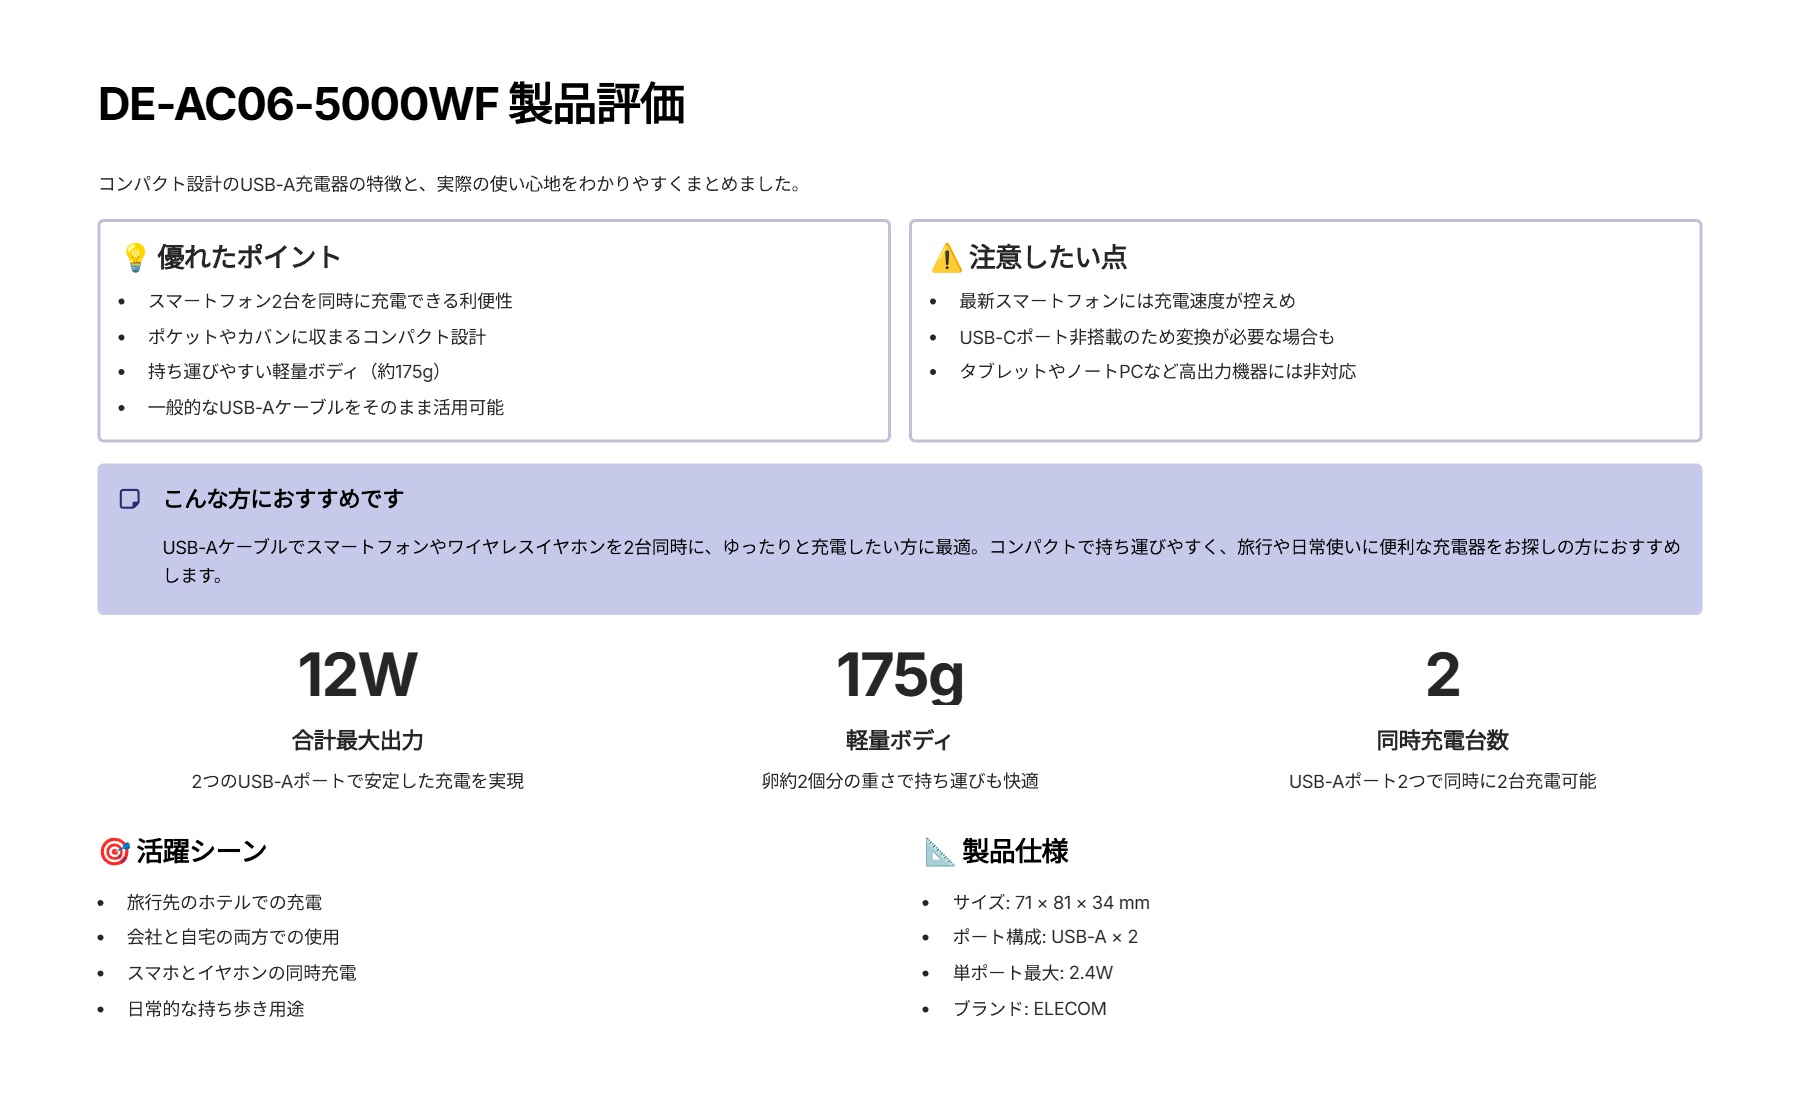Click the bullet marker before 最新スマートフォンには充電速度が控えめ

pos(934,302)
